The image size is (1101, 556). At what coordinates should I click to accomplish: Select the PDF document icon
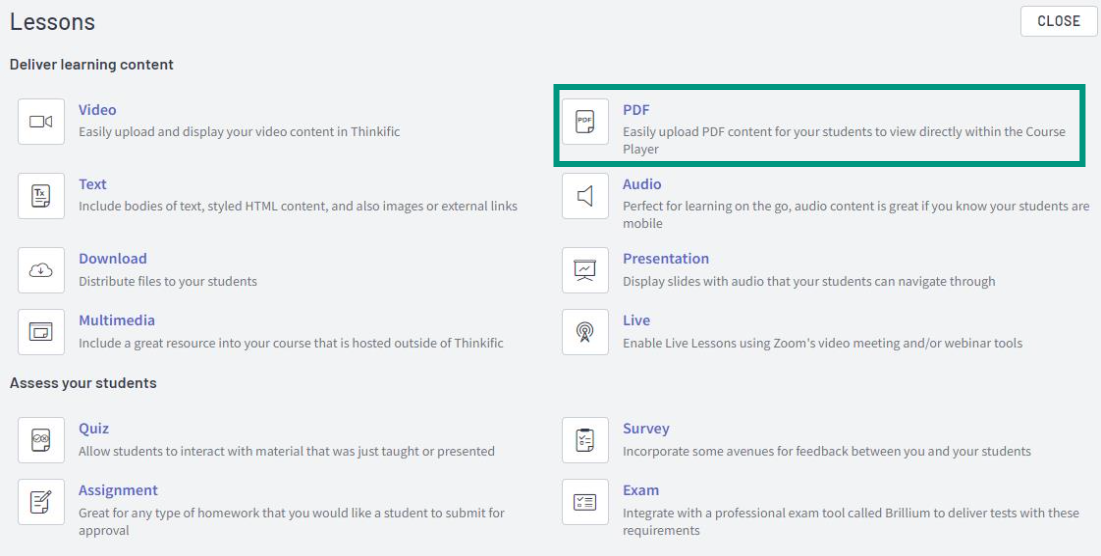tap(585, 121)
